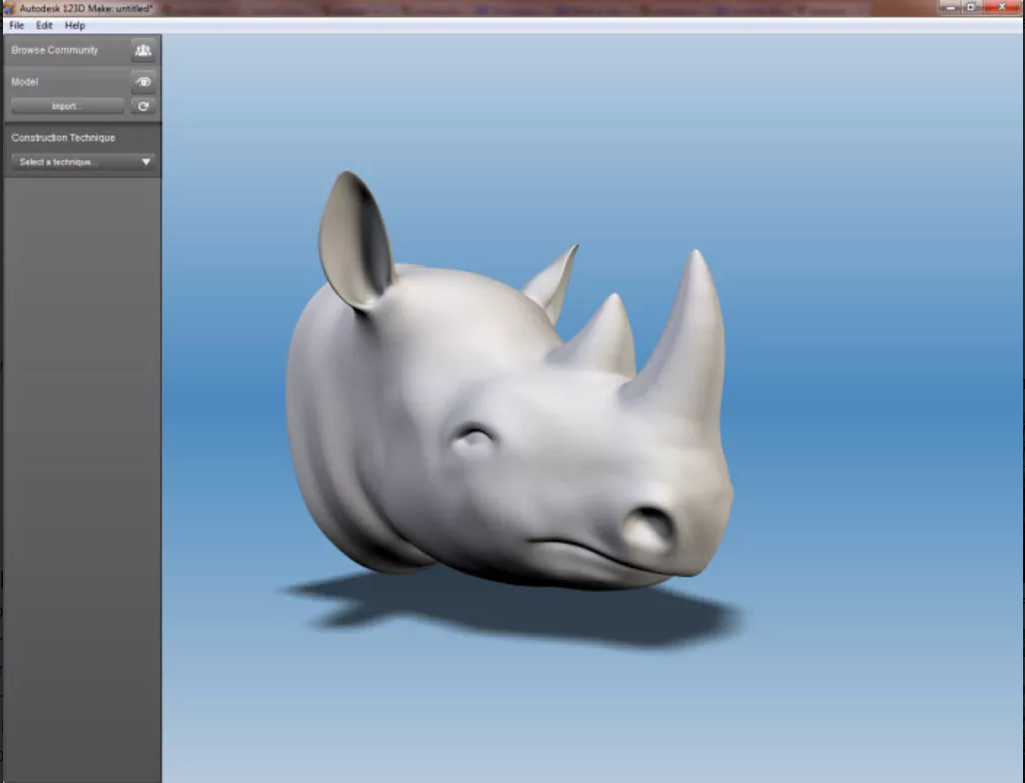Click the Import button

click(x=67, y=107)
